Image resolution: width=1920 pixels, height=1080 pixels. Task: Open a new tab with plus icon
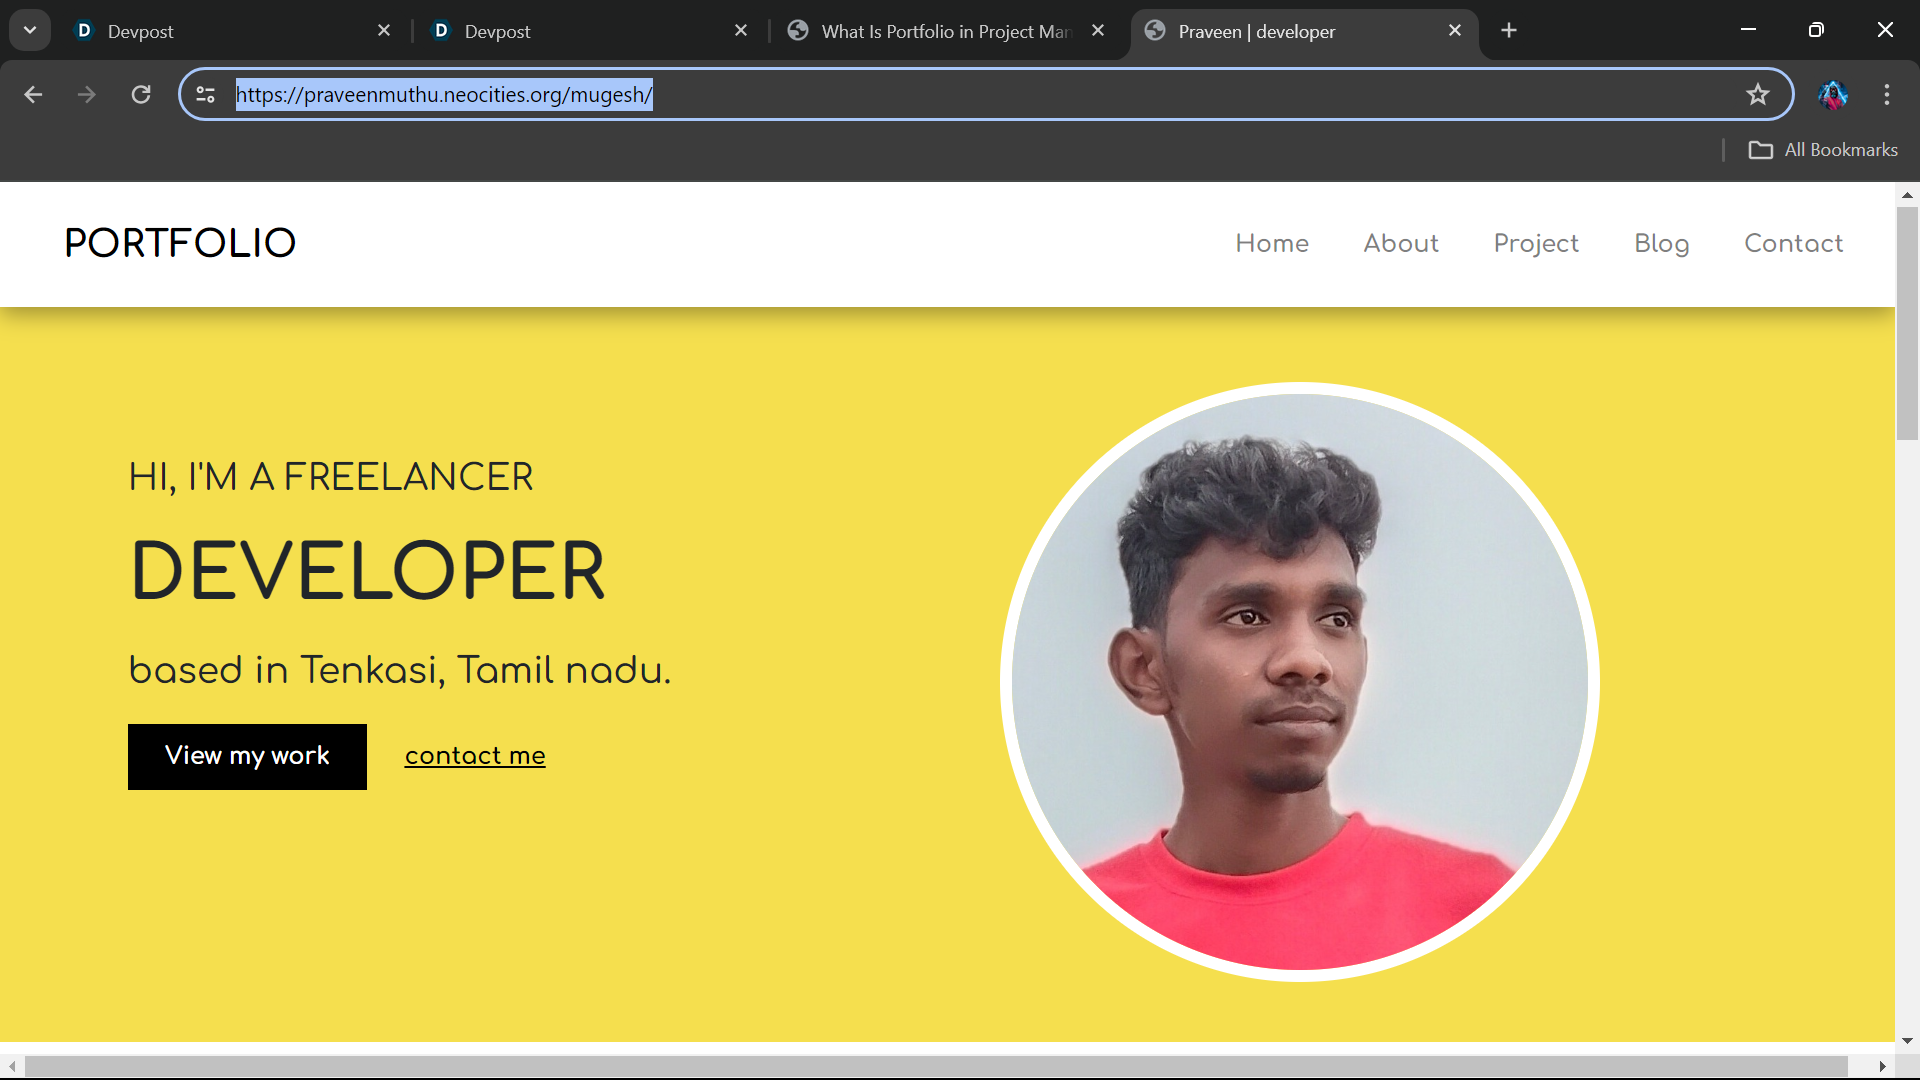tap(1509, 30)
